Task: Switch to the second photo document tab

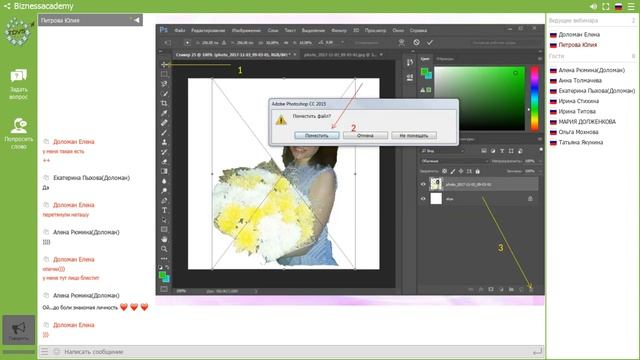Action: coord(340,54)
